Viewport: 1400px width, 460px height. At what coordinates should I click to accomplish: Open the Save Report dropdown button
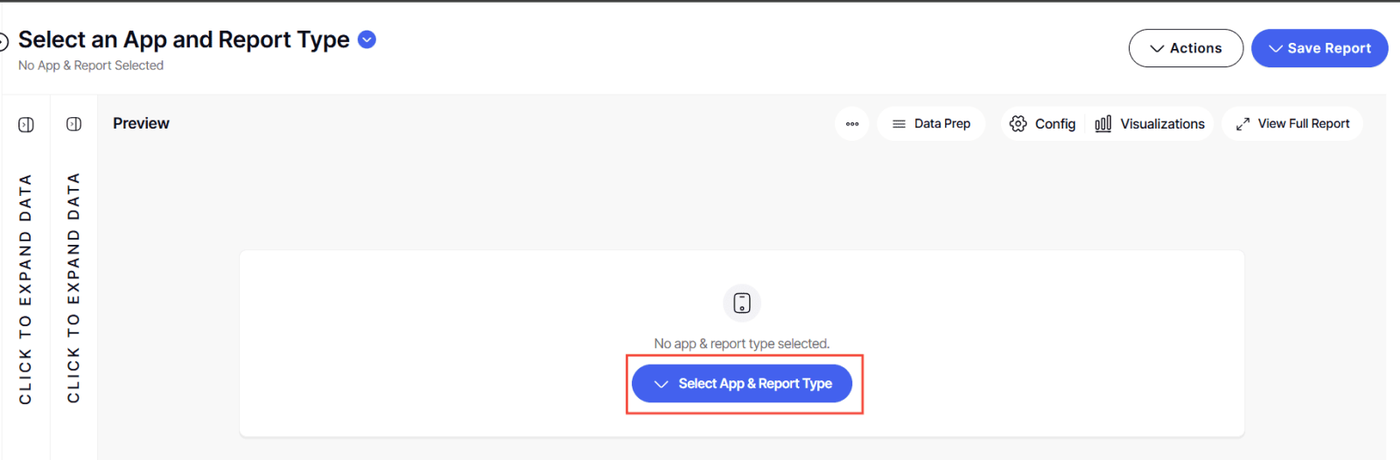pyautogui.click(x=1319, y=48)
